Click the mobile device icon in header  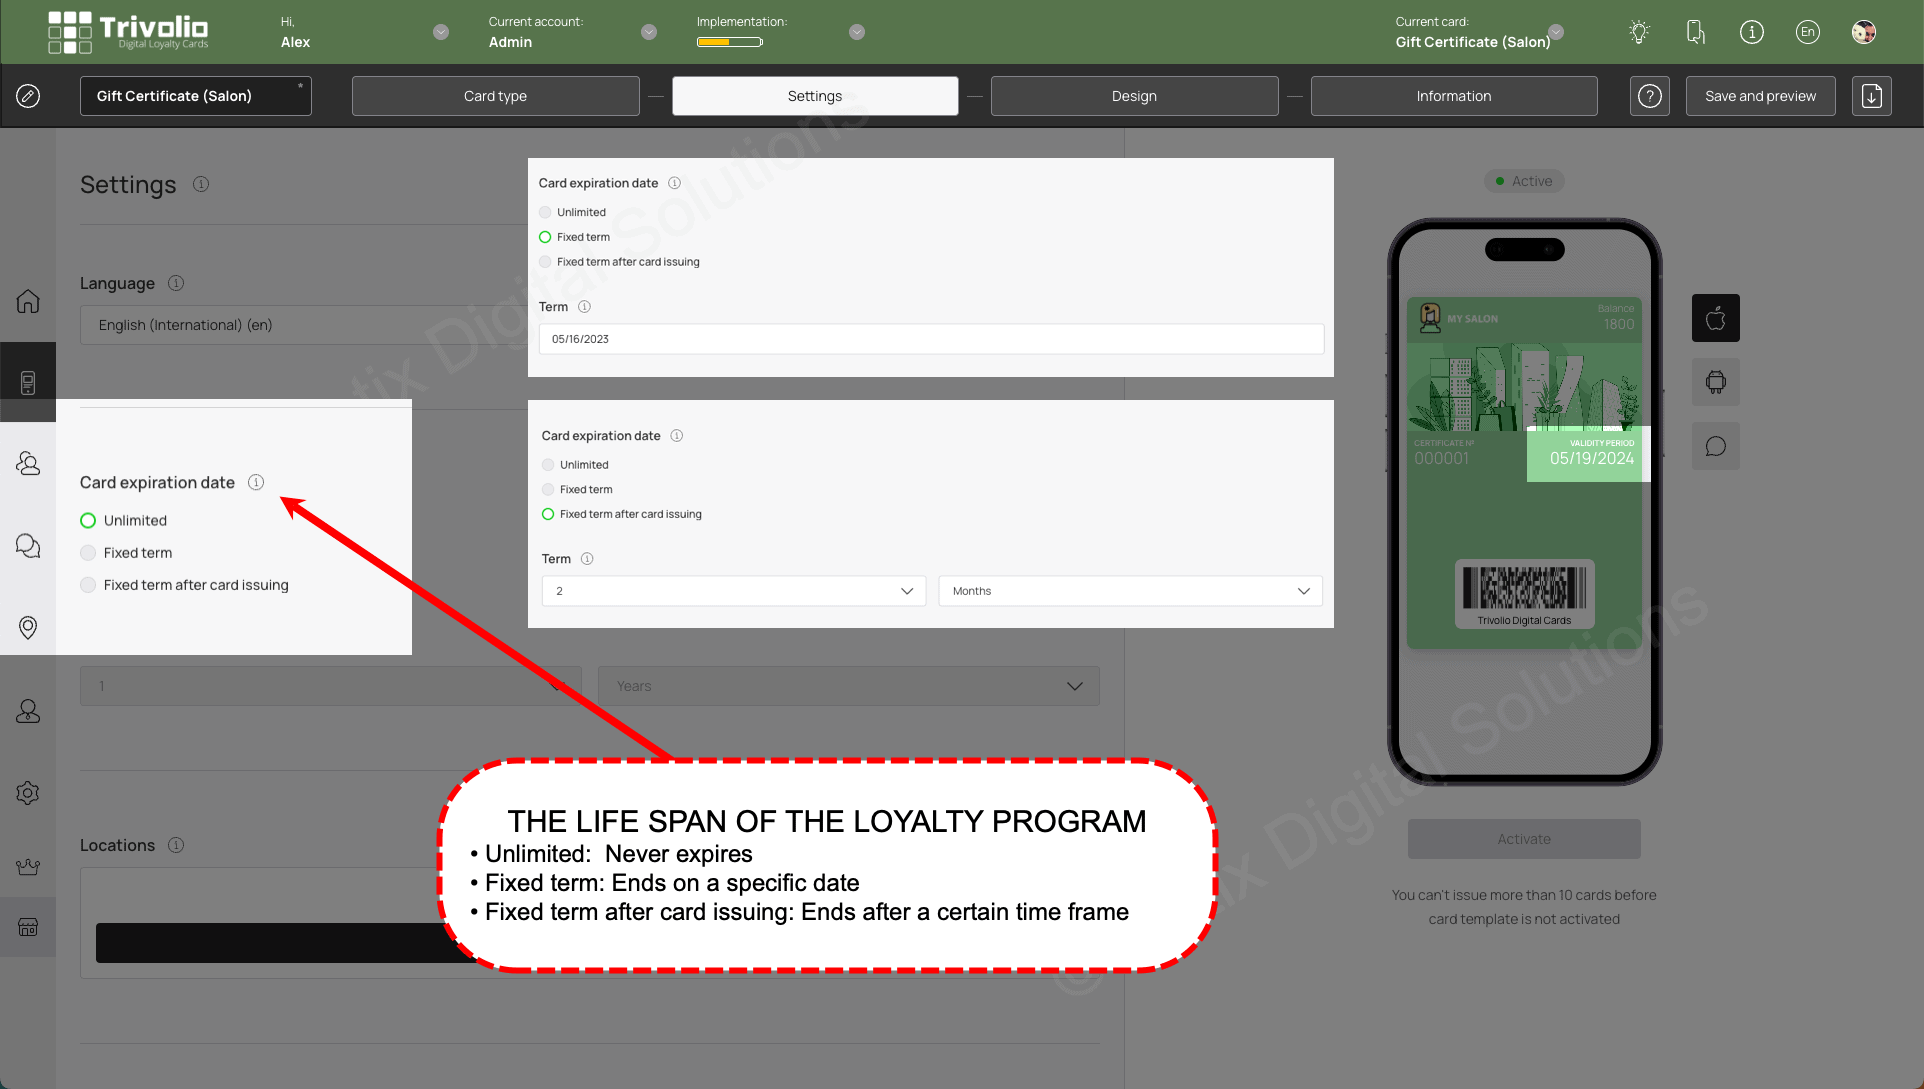click(x=1695, y=32)
